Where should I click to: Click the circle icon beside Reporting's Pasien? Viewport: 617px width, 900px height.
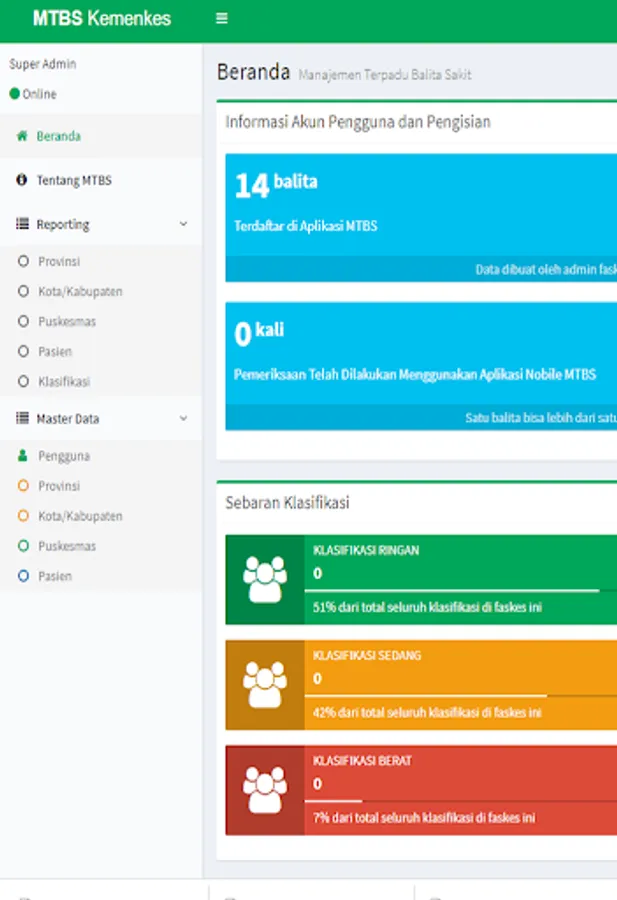click(x=23, y=351)
